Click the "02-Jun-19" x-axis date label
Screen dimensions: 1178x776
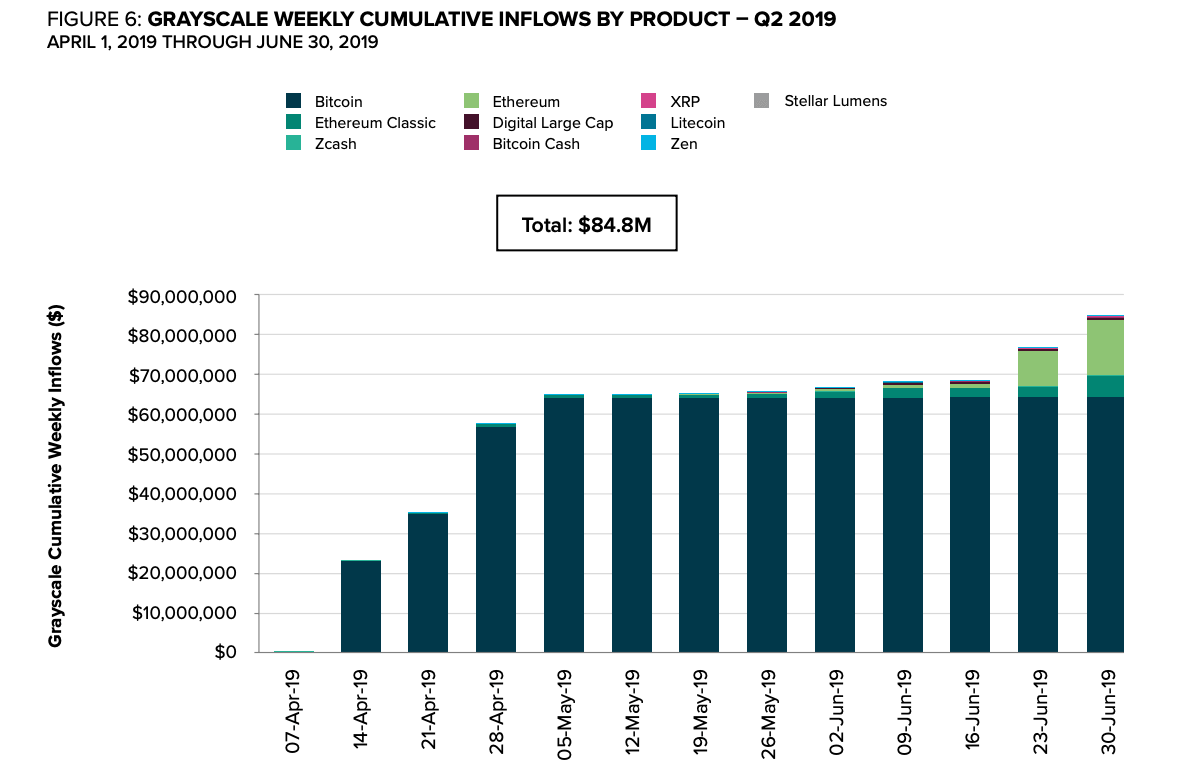tap(836, 711)
